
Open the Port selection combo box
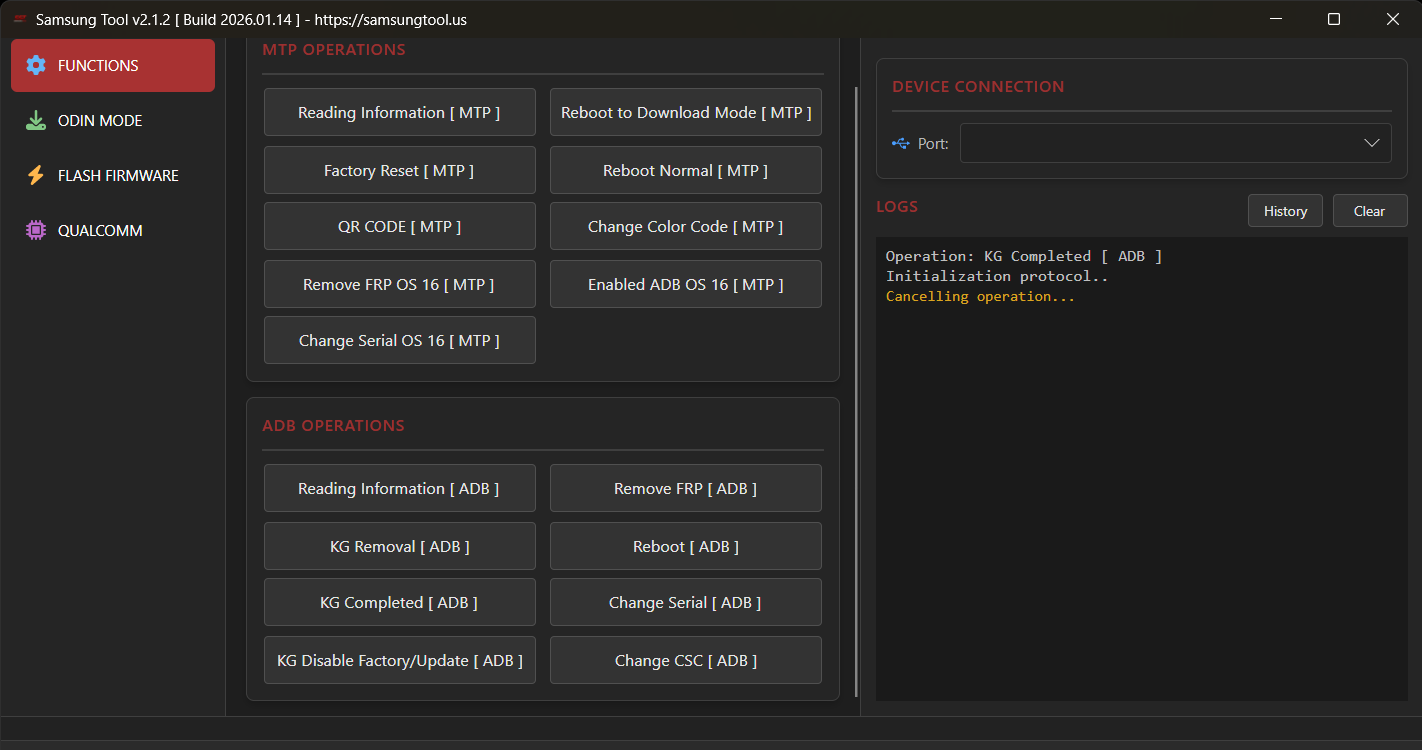coord(1160,143)
